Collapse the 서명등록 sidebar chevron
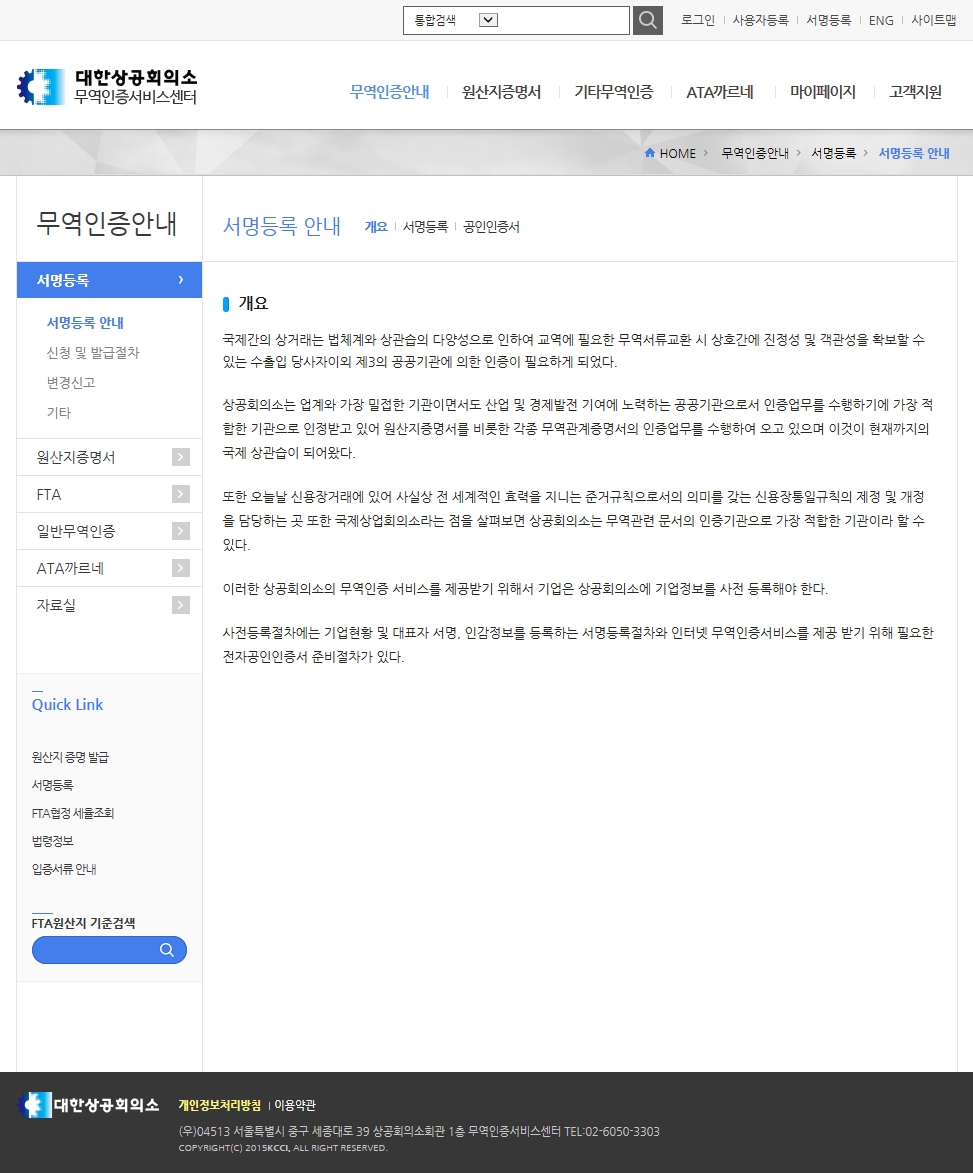The width and height of the screenshot is (973, 1173). click(181, 280)
